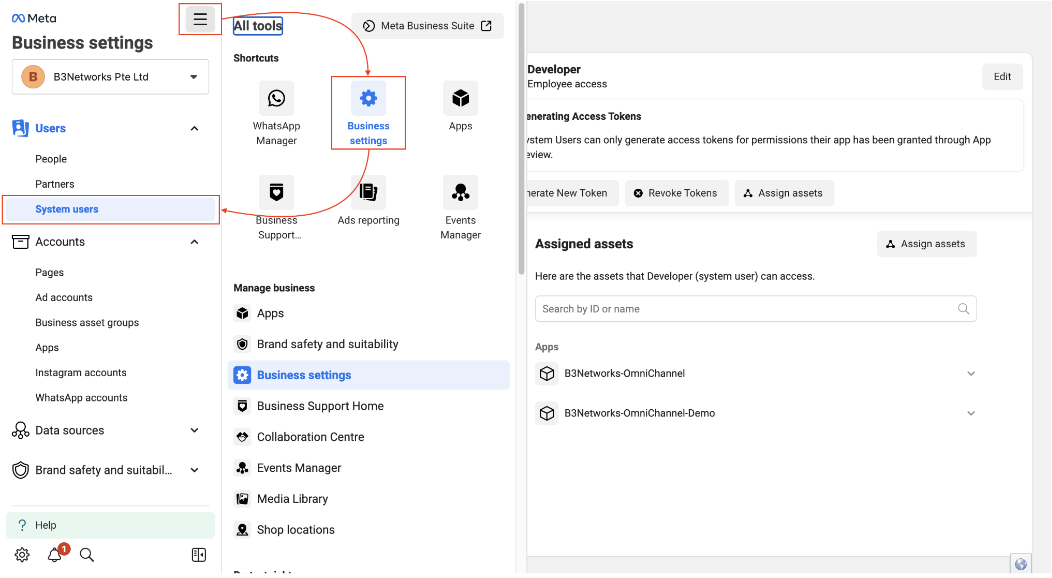Open Business Support Home
1052x578 pixels.
tap(369, 406)
